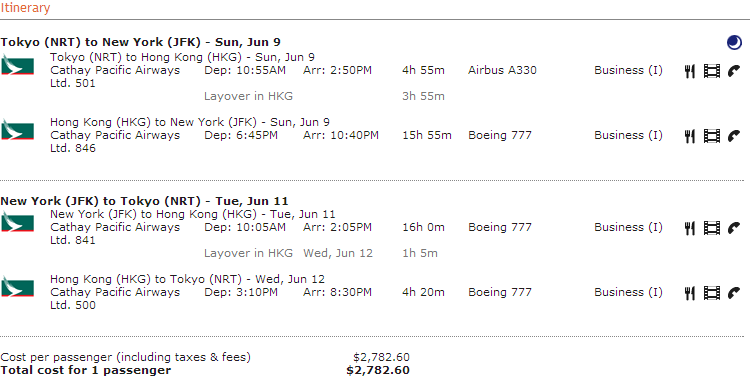Click Cathay Pacific logo beside flight 846
Screen dimensions: 752x377
click(x=17, y=130)
